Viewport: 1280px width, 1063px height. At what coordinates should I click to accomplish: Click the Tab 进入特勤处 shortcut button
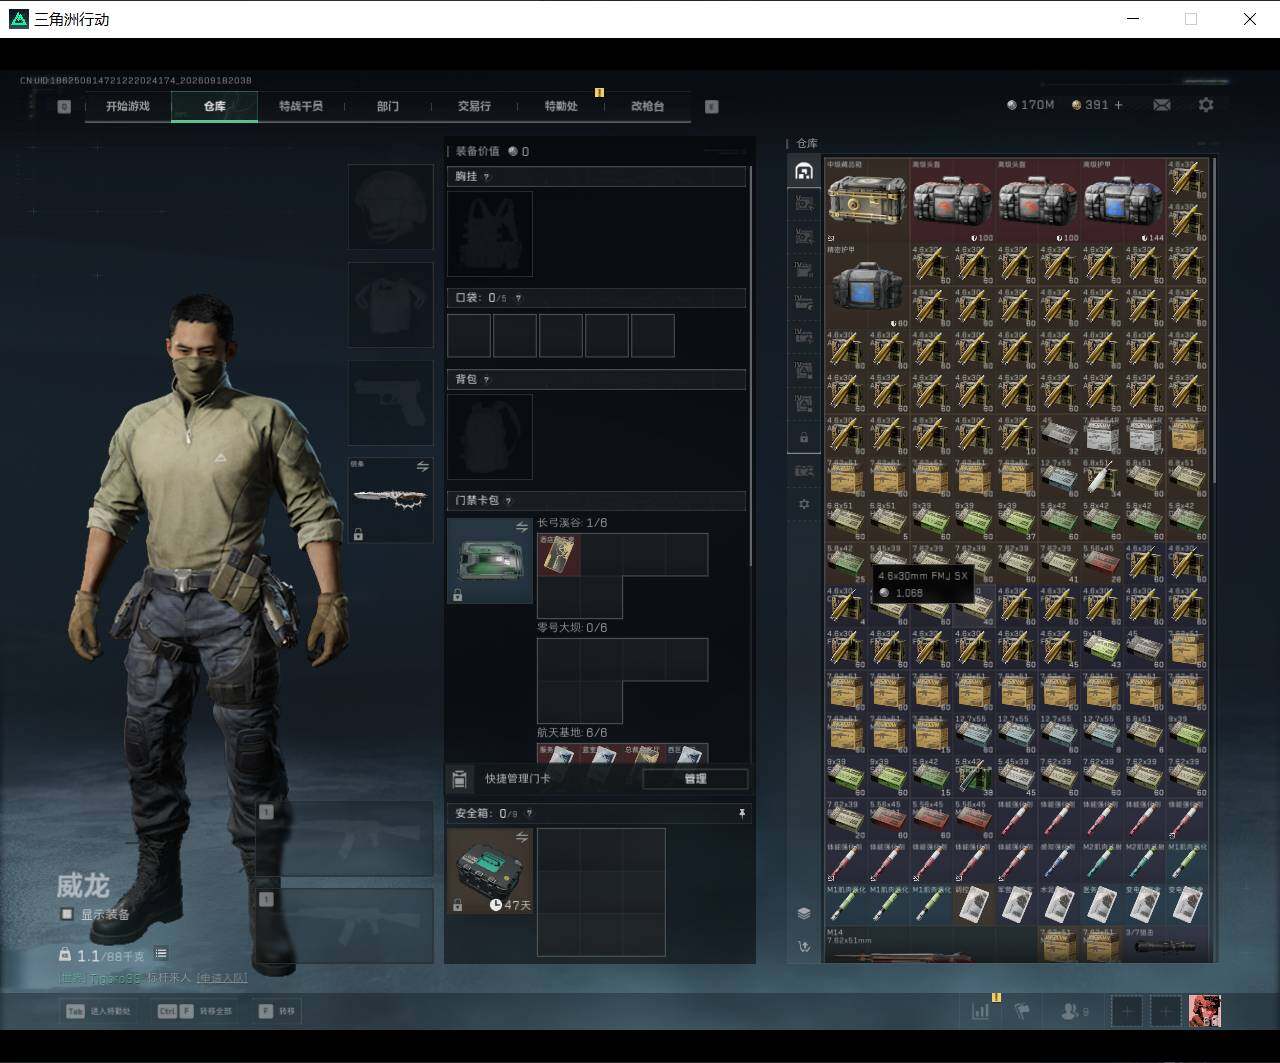coord(99,1011)
